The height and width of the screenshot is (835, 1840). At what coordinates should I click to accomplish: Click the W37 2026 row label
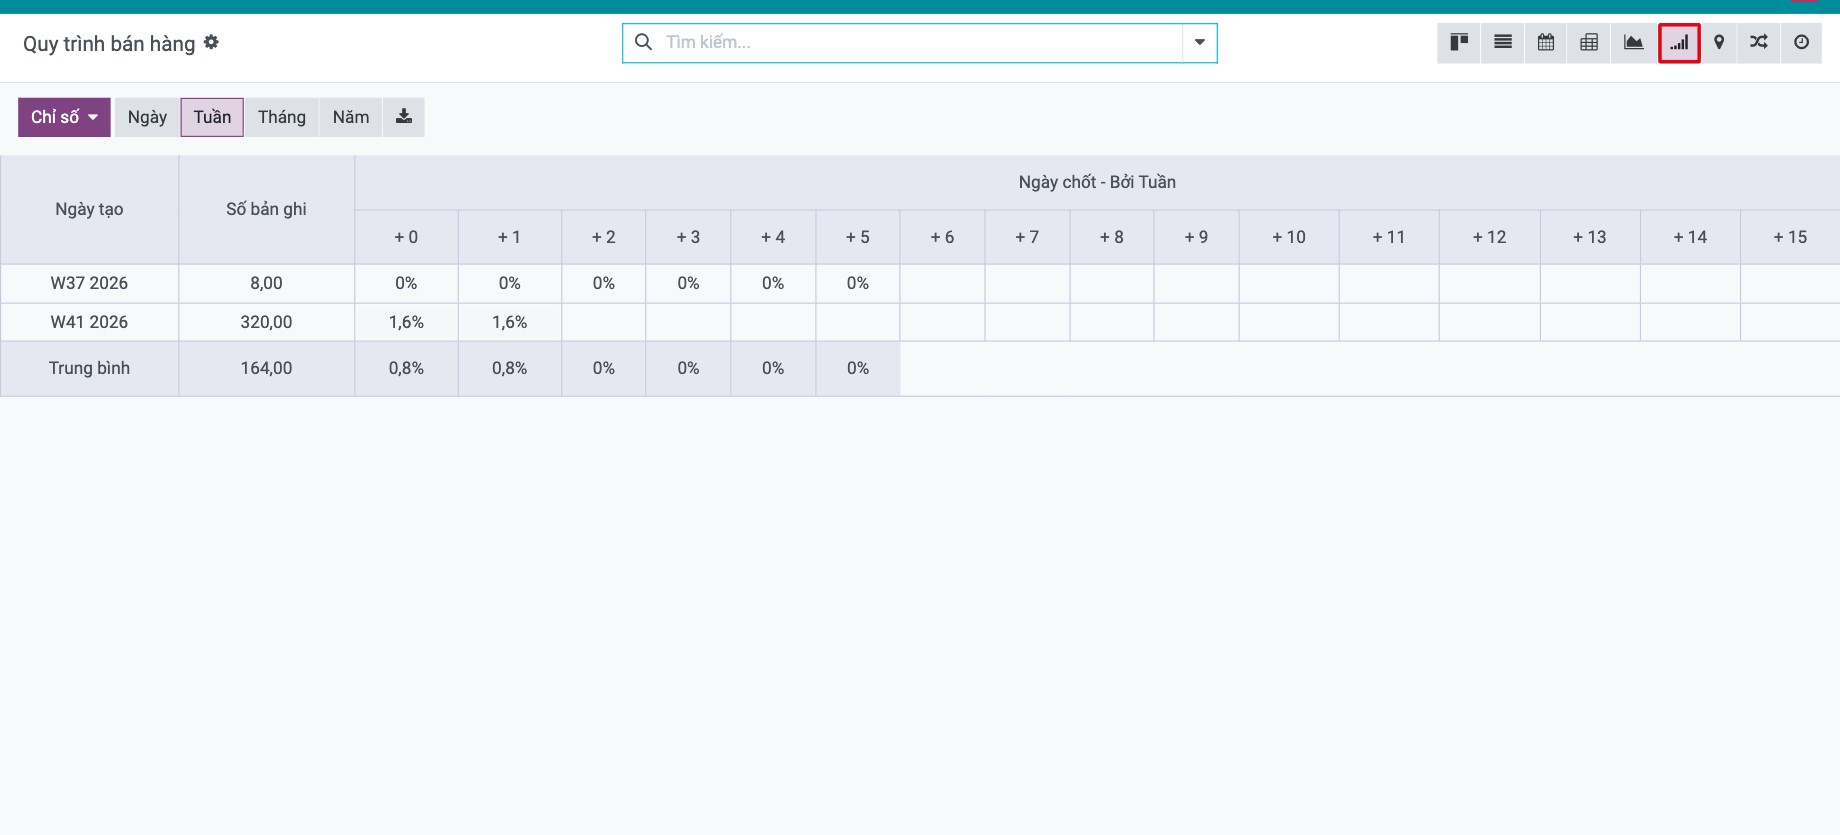(89, 283)
